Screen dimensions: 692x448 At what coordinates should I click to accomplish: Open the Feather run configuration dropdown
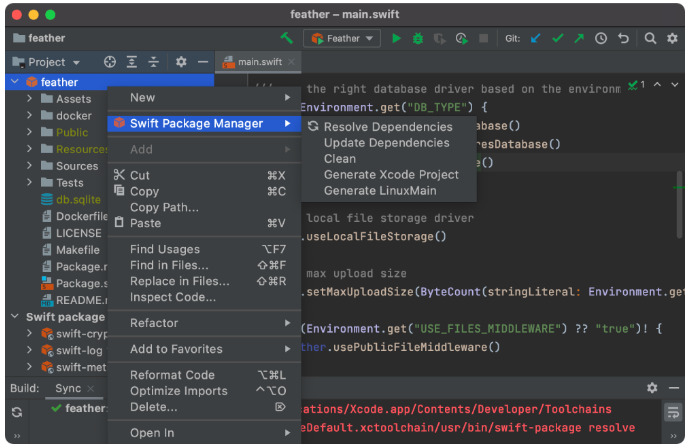point(342,38)
